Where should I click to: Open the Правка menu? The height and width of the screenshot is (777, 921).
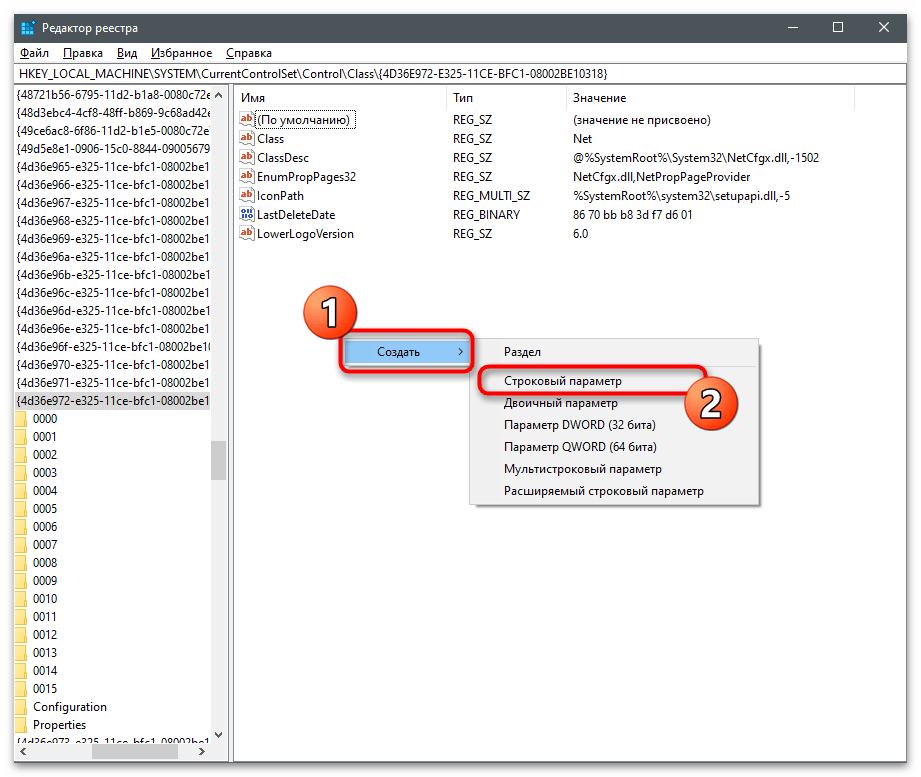[83, 53]
